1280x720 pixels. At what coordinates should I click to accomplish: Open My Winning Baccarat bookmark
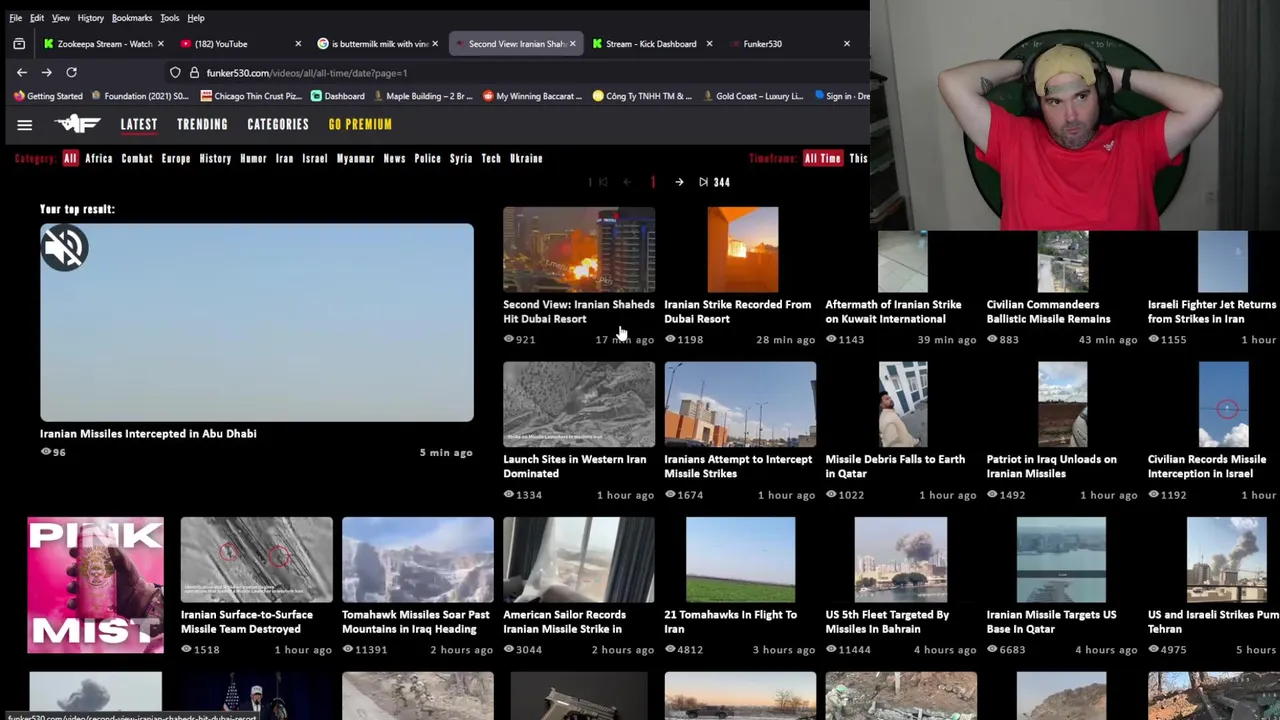click(532, 96)
